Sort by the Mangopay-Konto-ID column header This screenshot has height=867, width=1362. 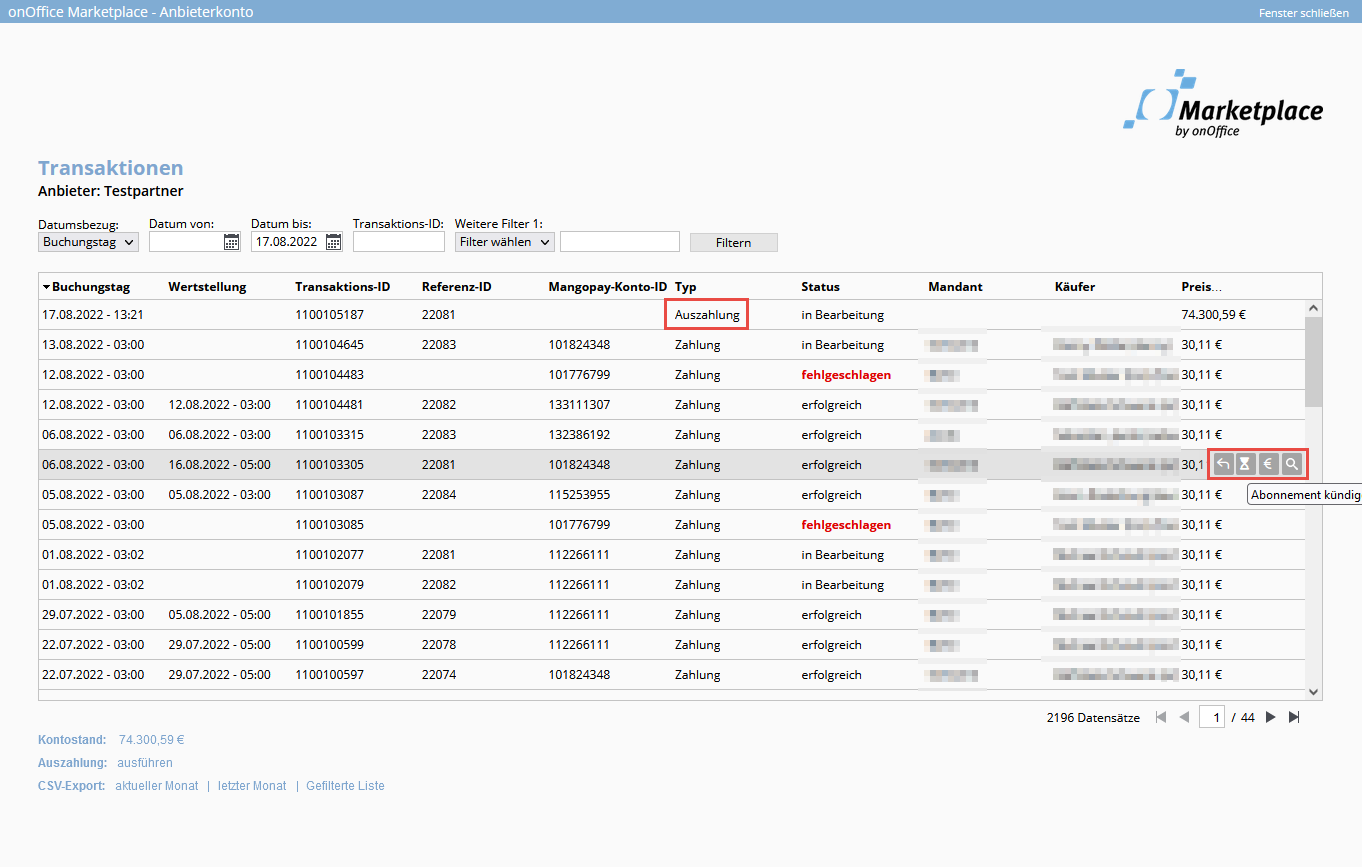pos(607,287)
